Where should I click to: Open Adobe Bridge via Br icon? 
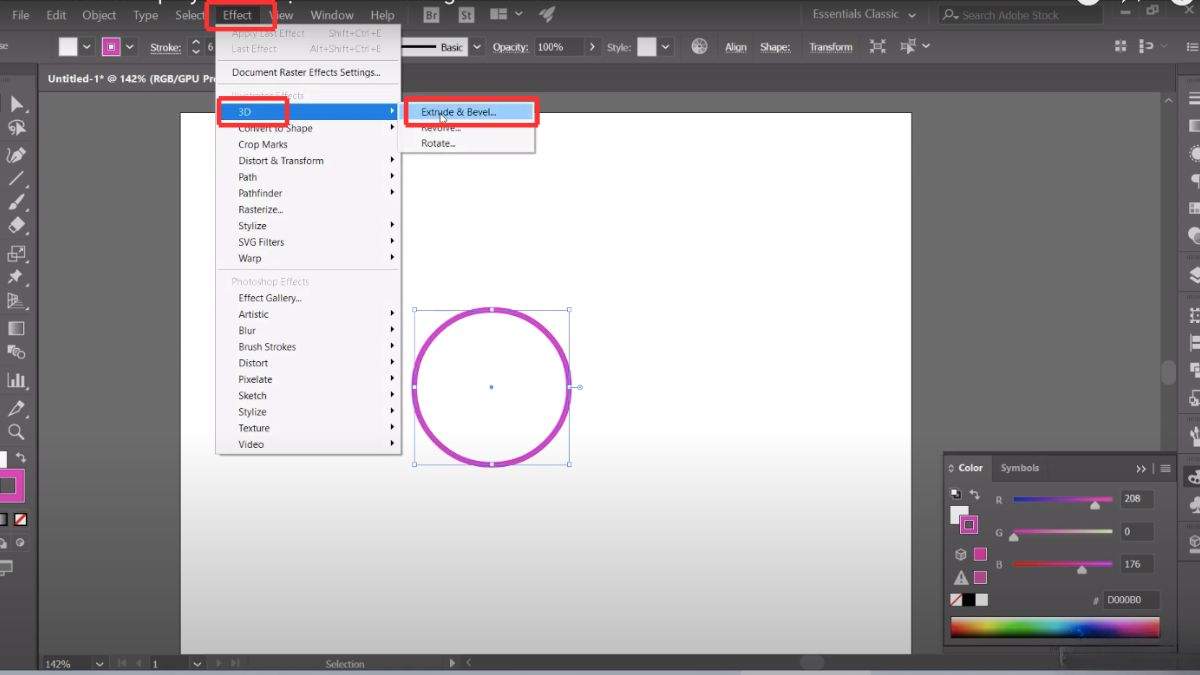[x=431, y=15]
